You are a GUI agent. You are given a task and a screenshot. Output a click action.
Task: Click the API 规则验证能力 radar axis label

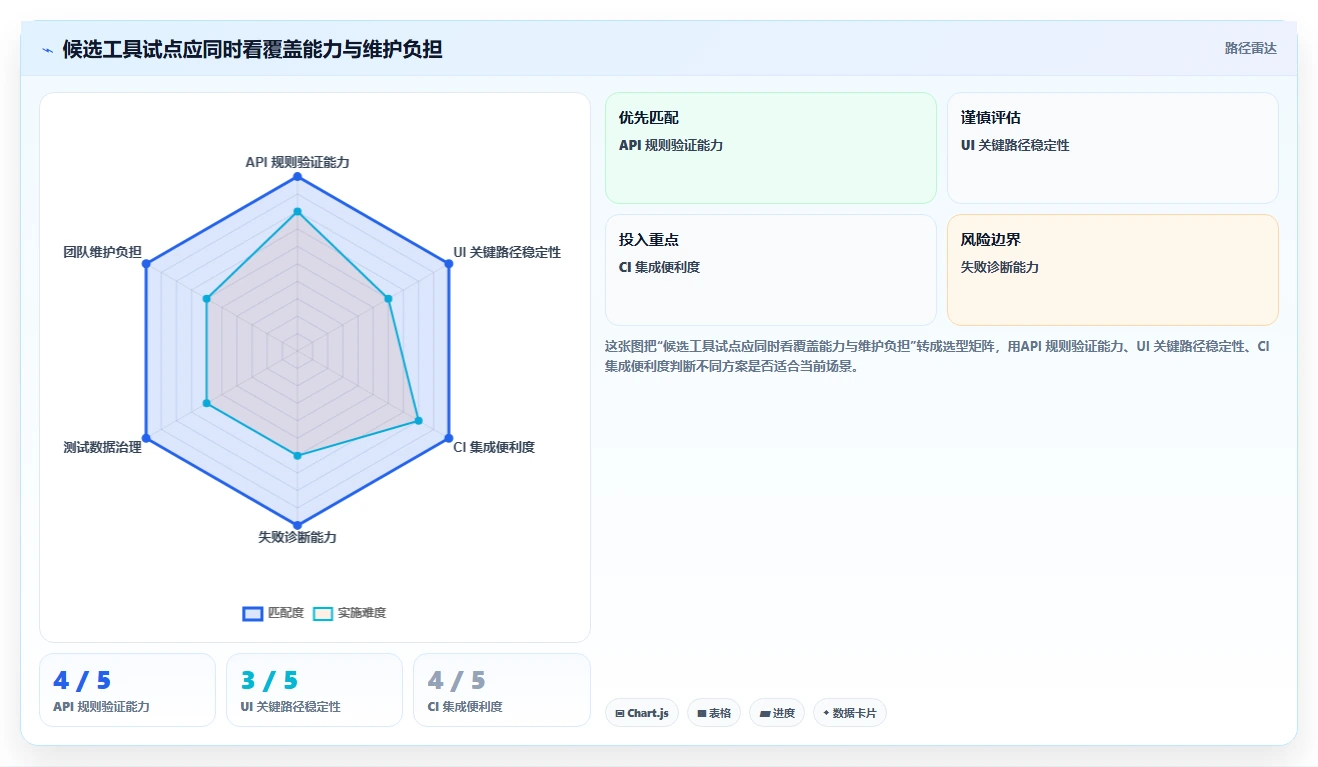coord(297,161)
